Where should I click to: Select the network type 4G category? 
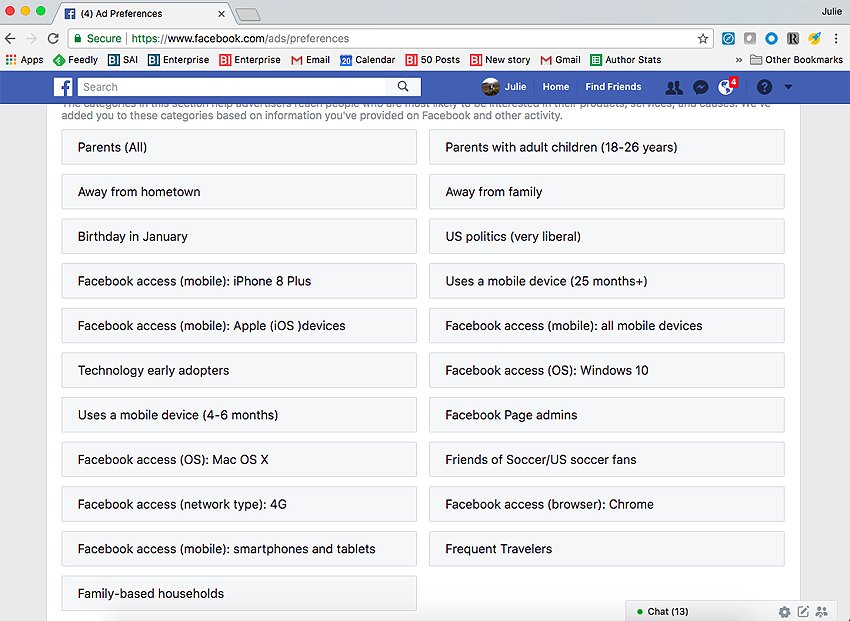pyautogui.click(x=239, y=504)
